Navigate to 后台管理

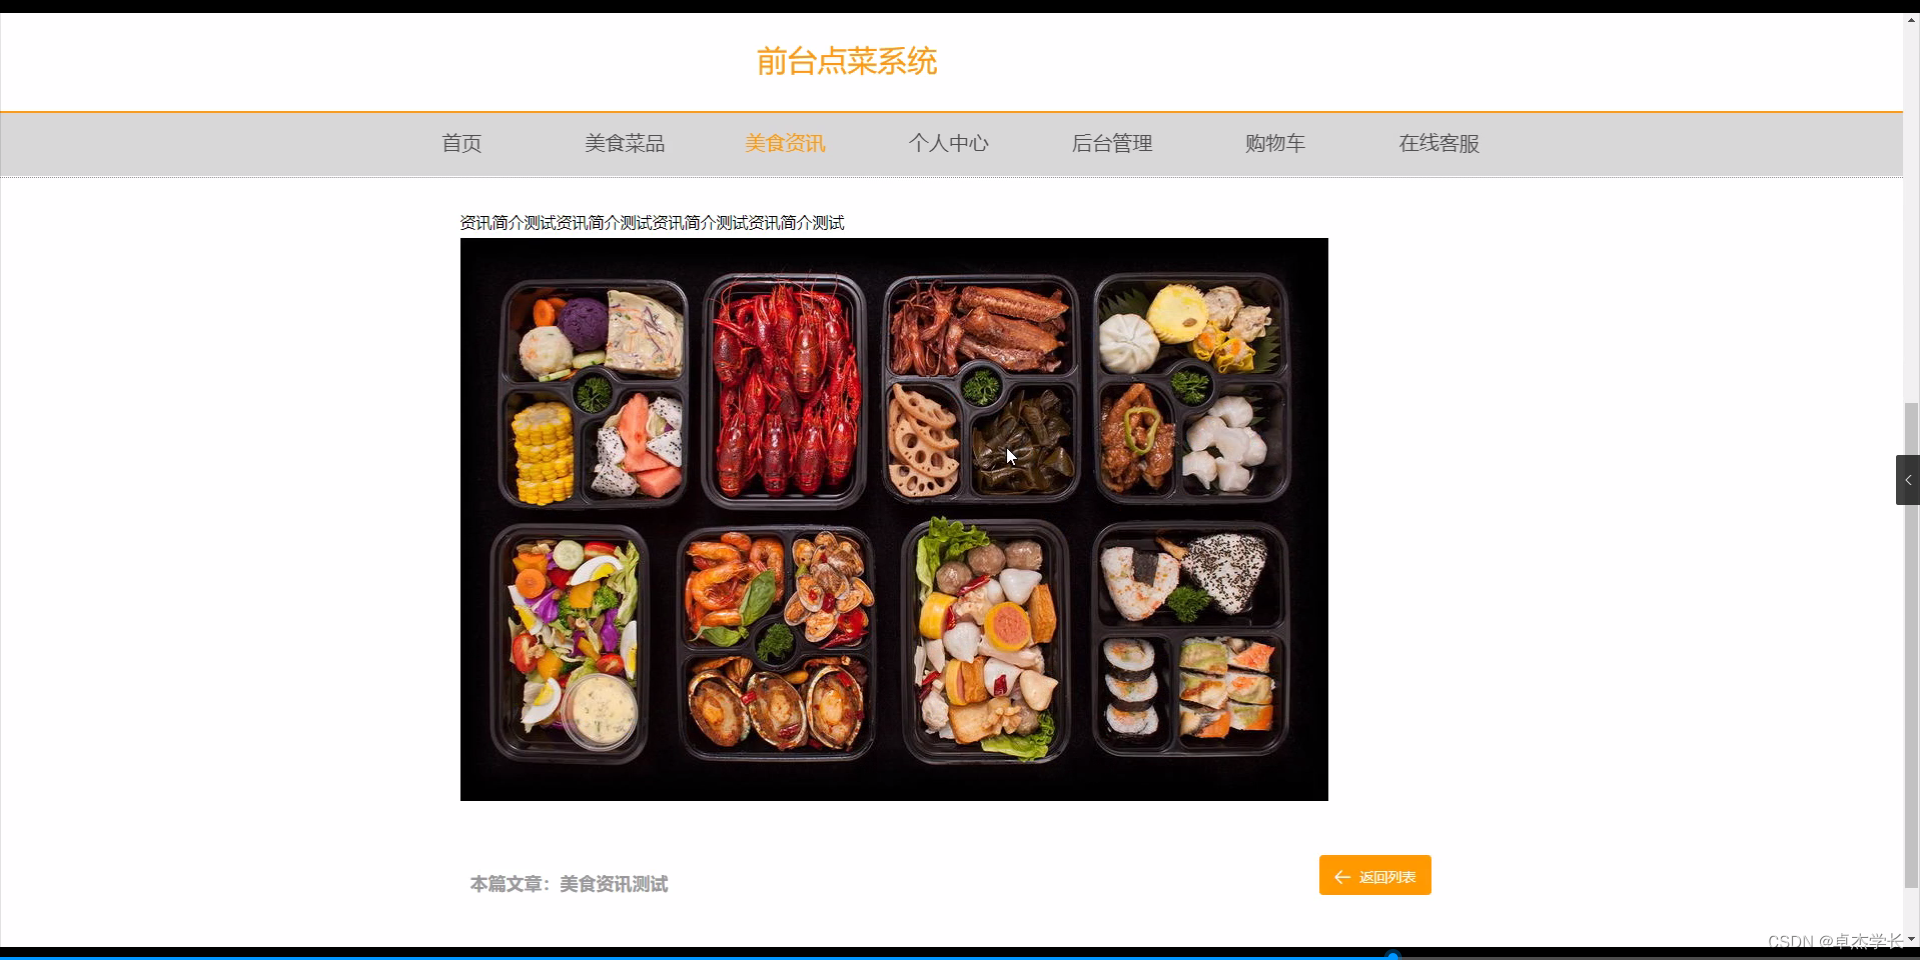click(1112, 143)
